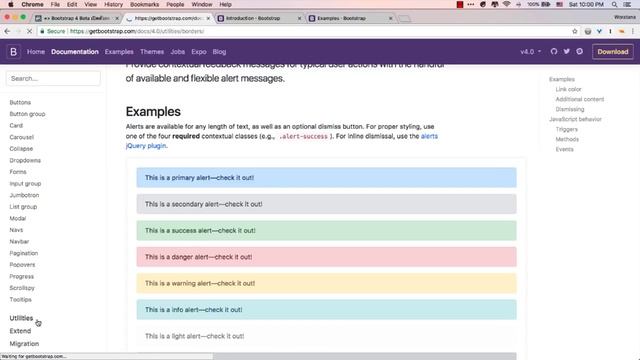Jump to Link color in page contents

tap(568, 89)
